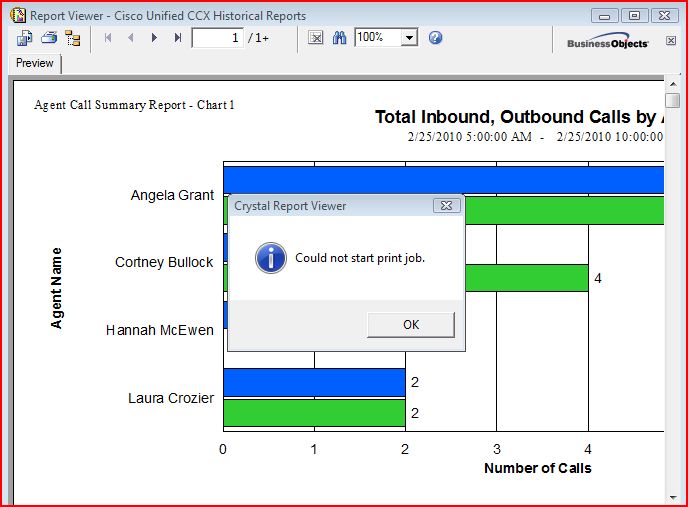Click the vertical scrollbar thumb
Screen dimensions: 688x507
[x=673, y=100]
